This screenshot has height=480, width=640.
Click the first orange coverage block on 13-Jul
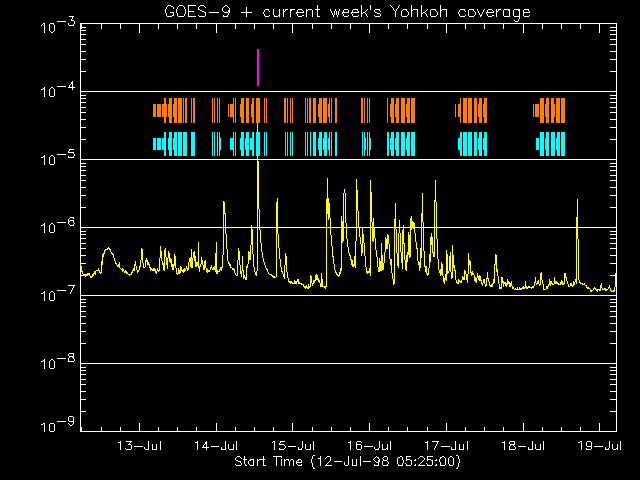pos(174,111)
